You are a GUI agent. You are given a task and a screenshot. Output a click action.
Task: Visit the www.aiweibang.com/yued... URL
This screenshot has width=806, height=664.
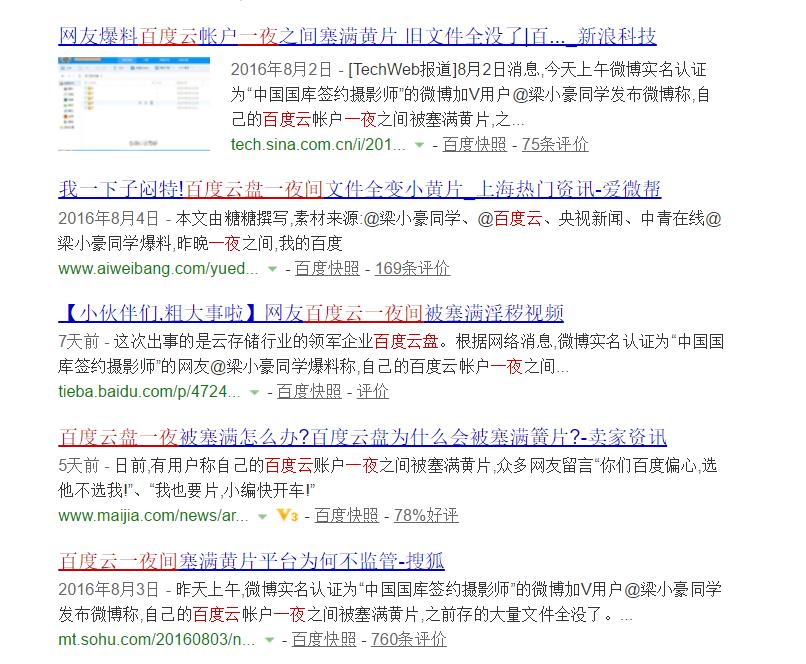(x=158, y=268)
